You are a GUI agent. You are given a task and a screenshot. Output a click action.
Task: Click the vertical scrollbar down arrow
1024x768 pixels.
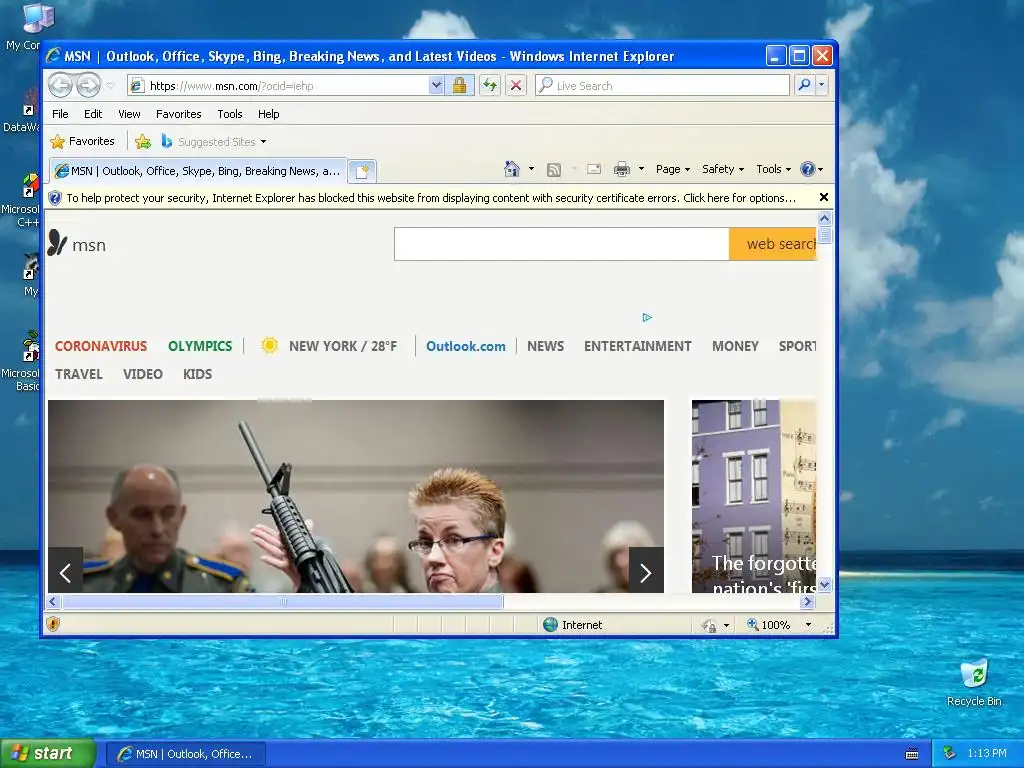coord(824,584)
